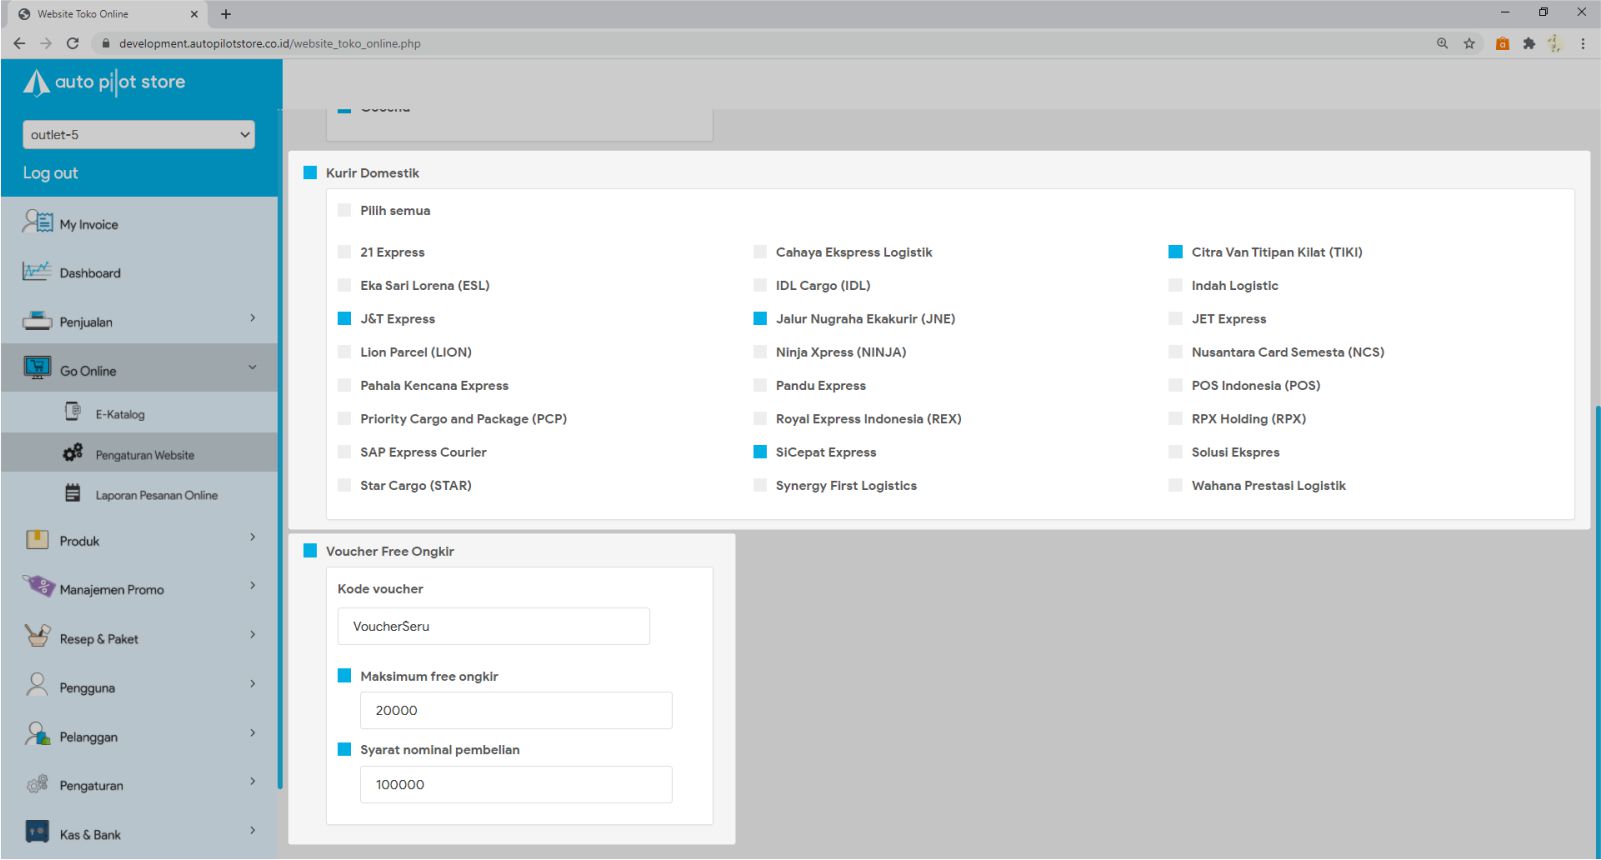Tick the Pilih semua checkbox
Viewport: 1601px width, 860px height.
click(344, 210)
